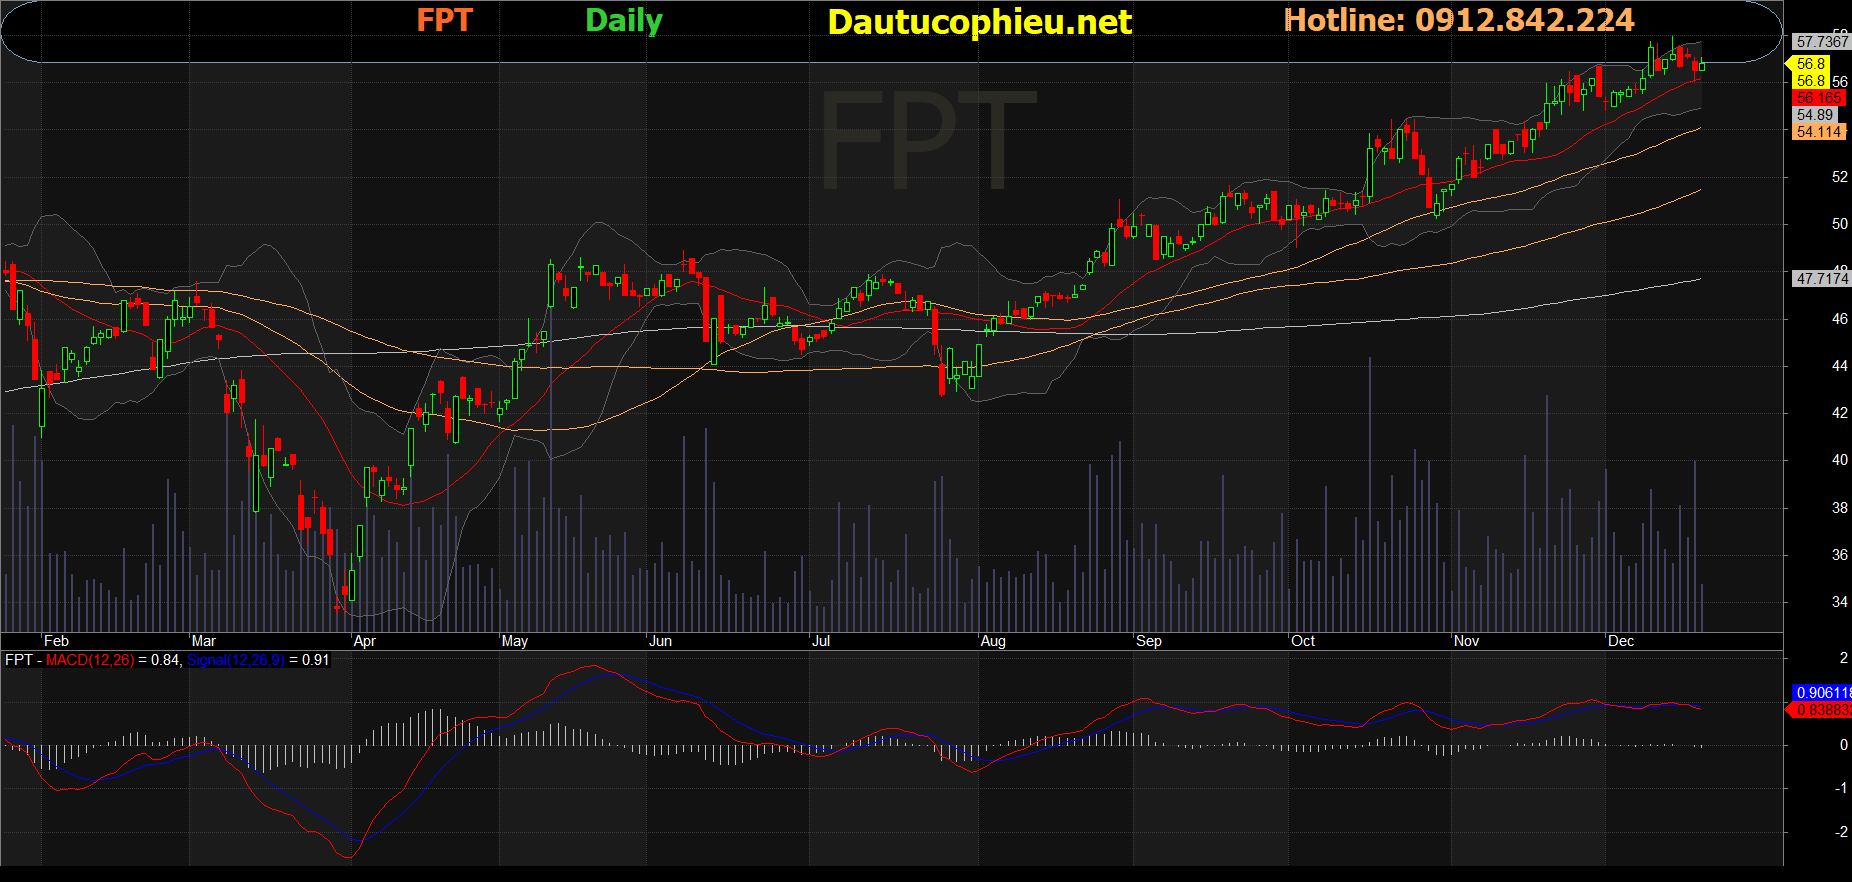Image resolution: width=1852 pixels, height=882 pixels.
Task: Click the green Daily timeframe label
Action: tap(623, 20)
